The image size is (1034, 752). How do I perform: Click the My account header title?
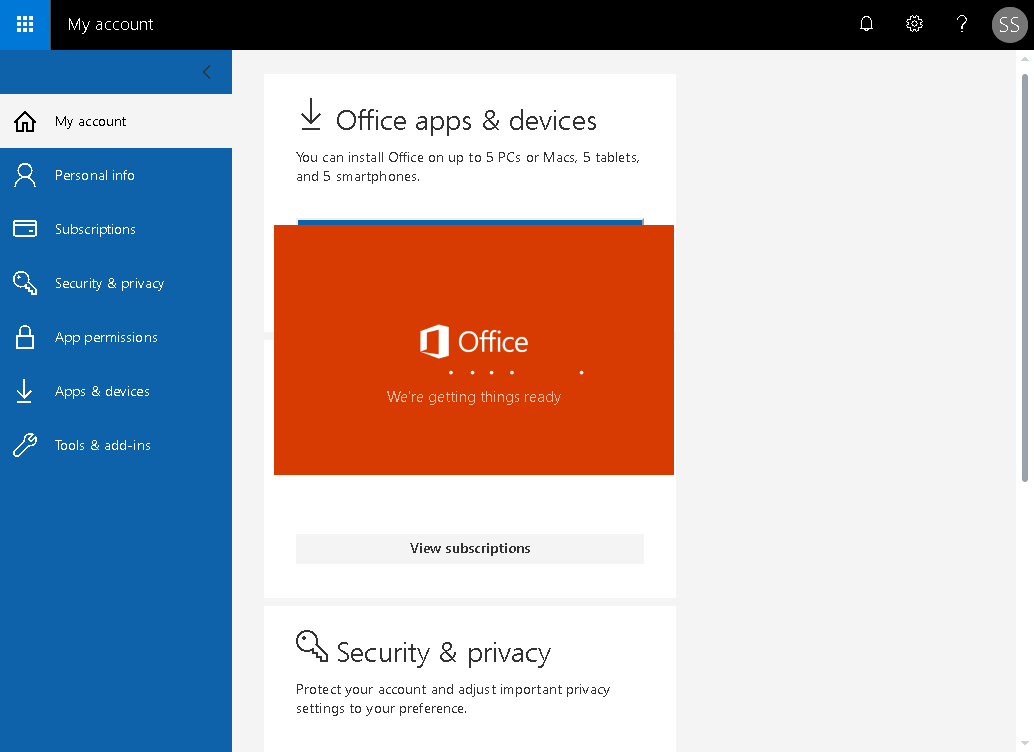(x=111, y=24)
